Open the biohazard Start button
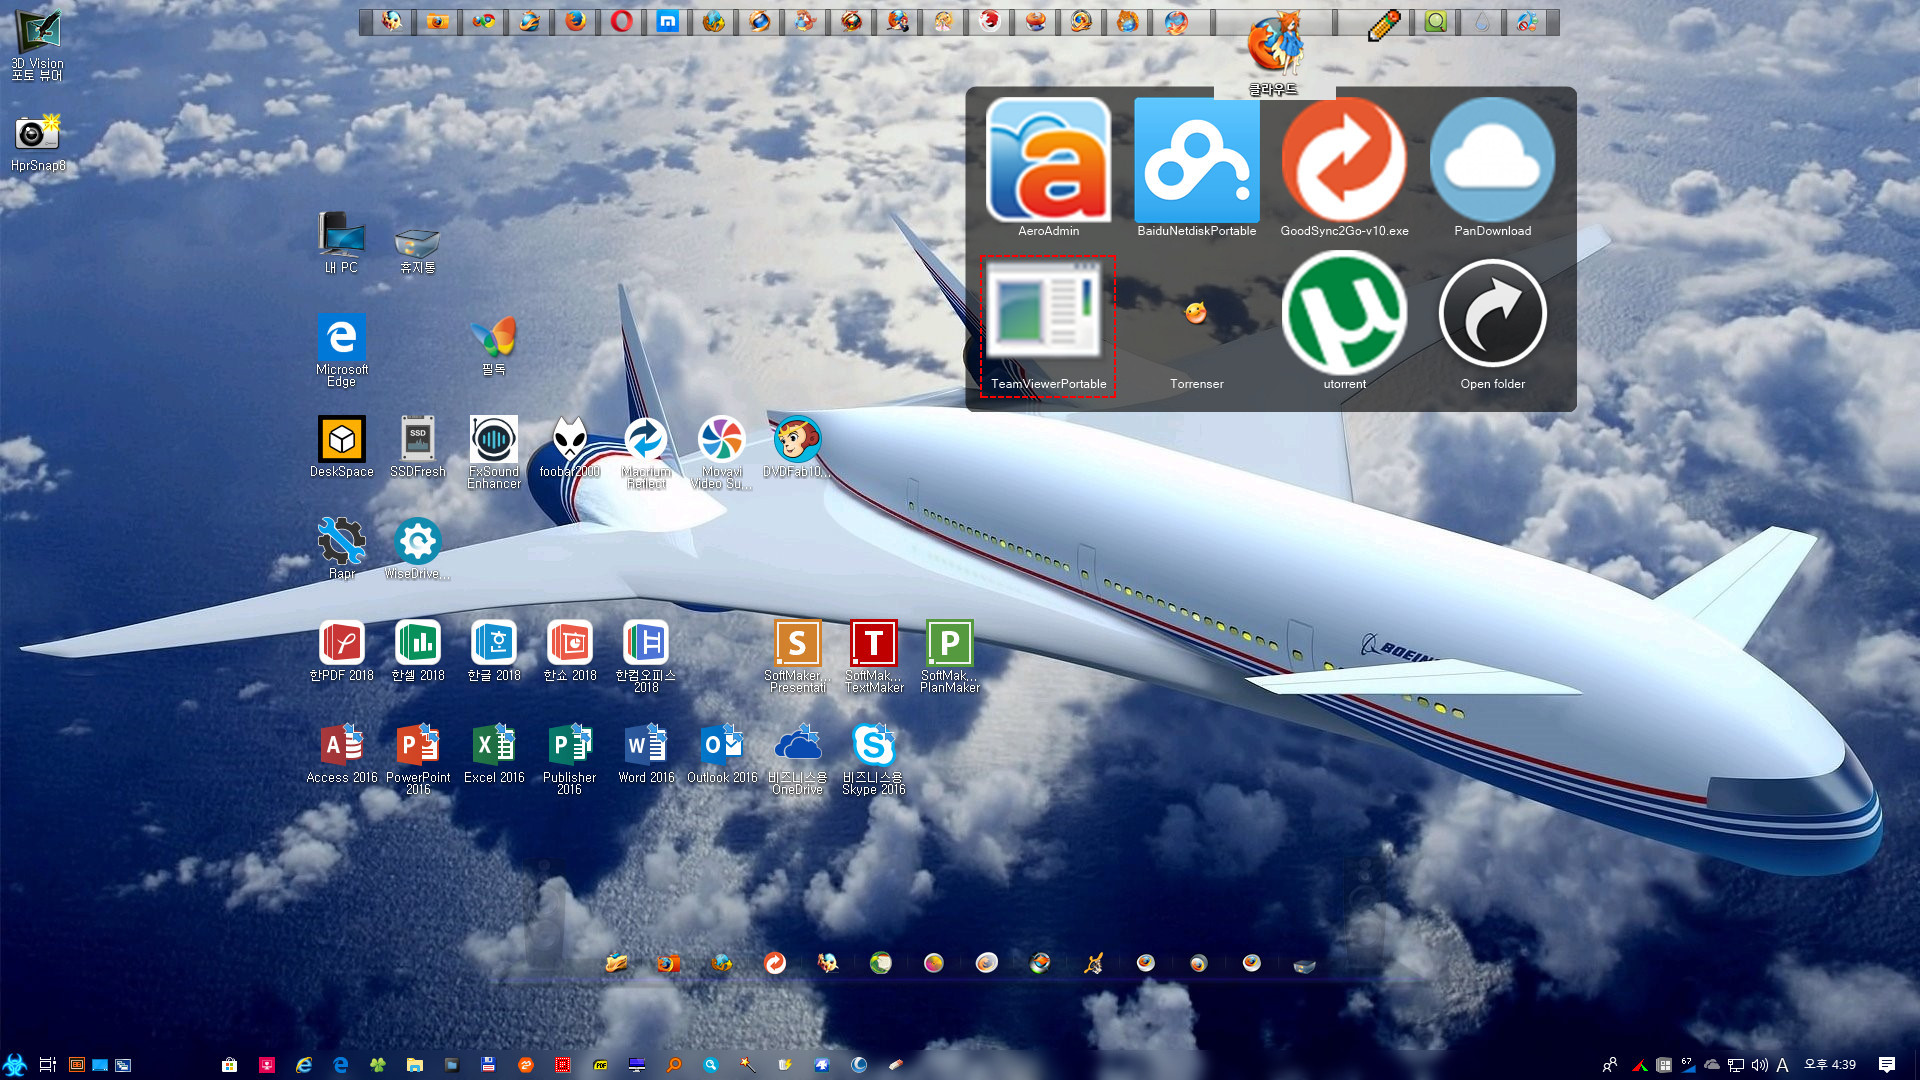The width and height of the screenshot is (1920, 1080). (x=14, y=1064)
